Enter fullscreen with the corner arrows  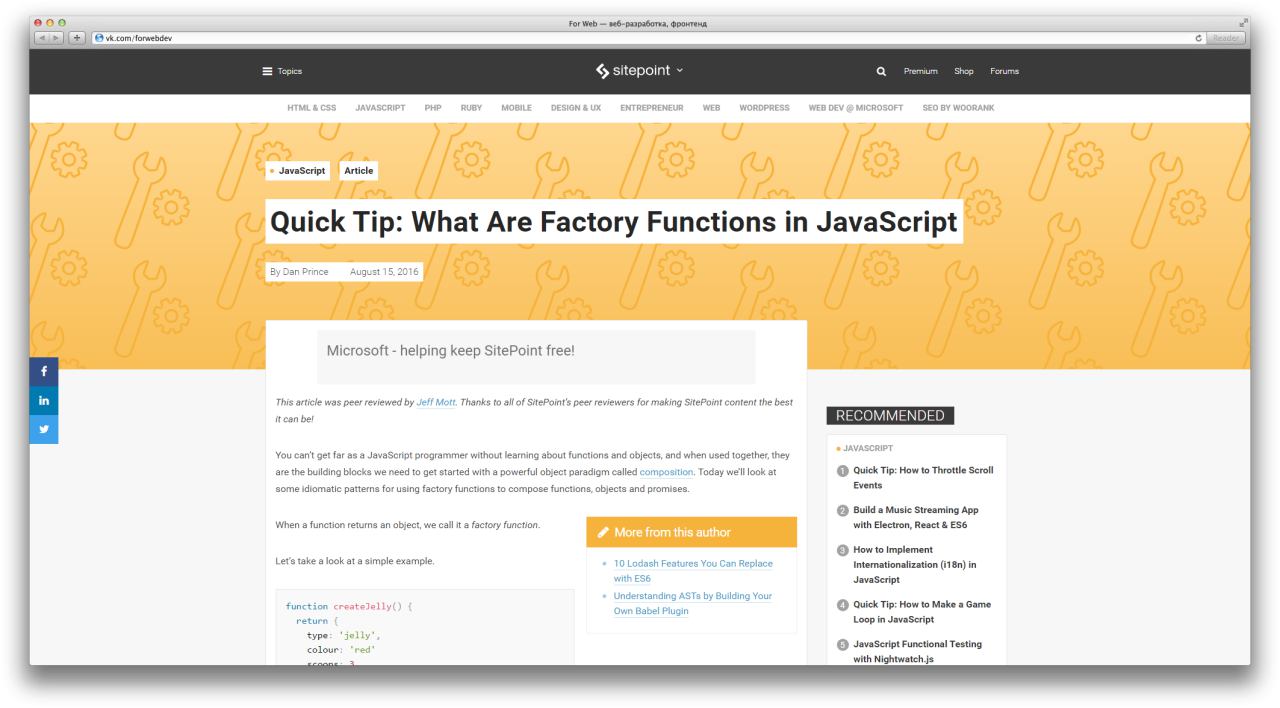[1244, 23]
